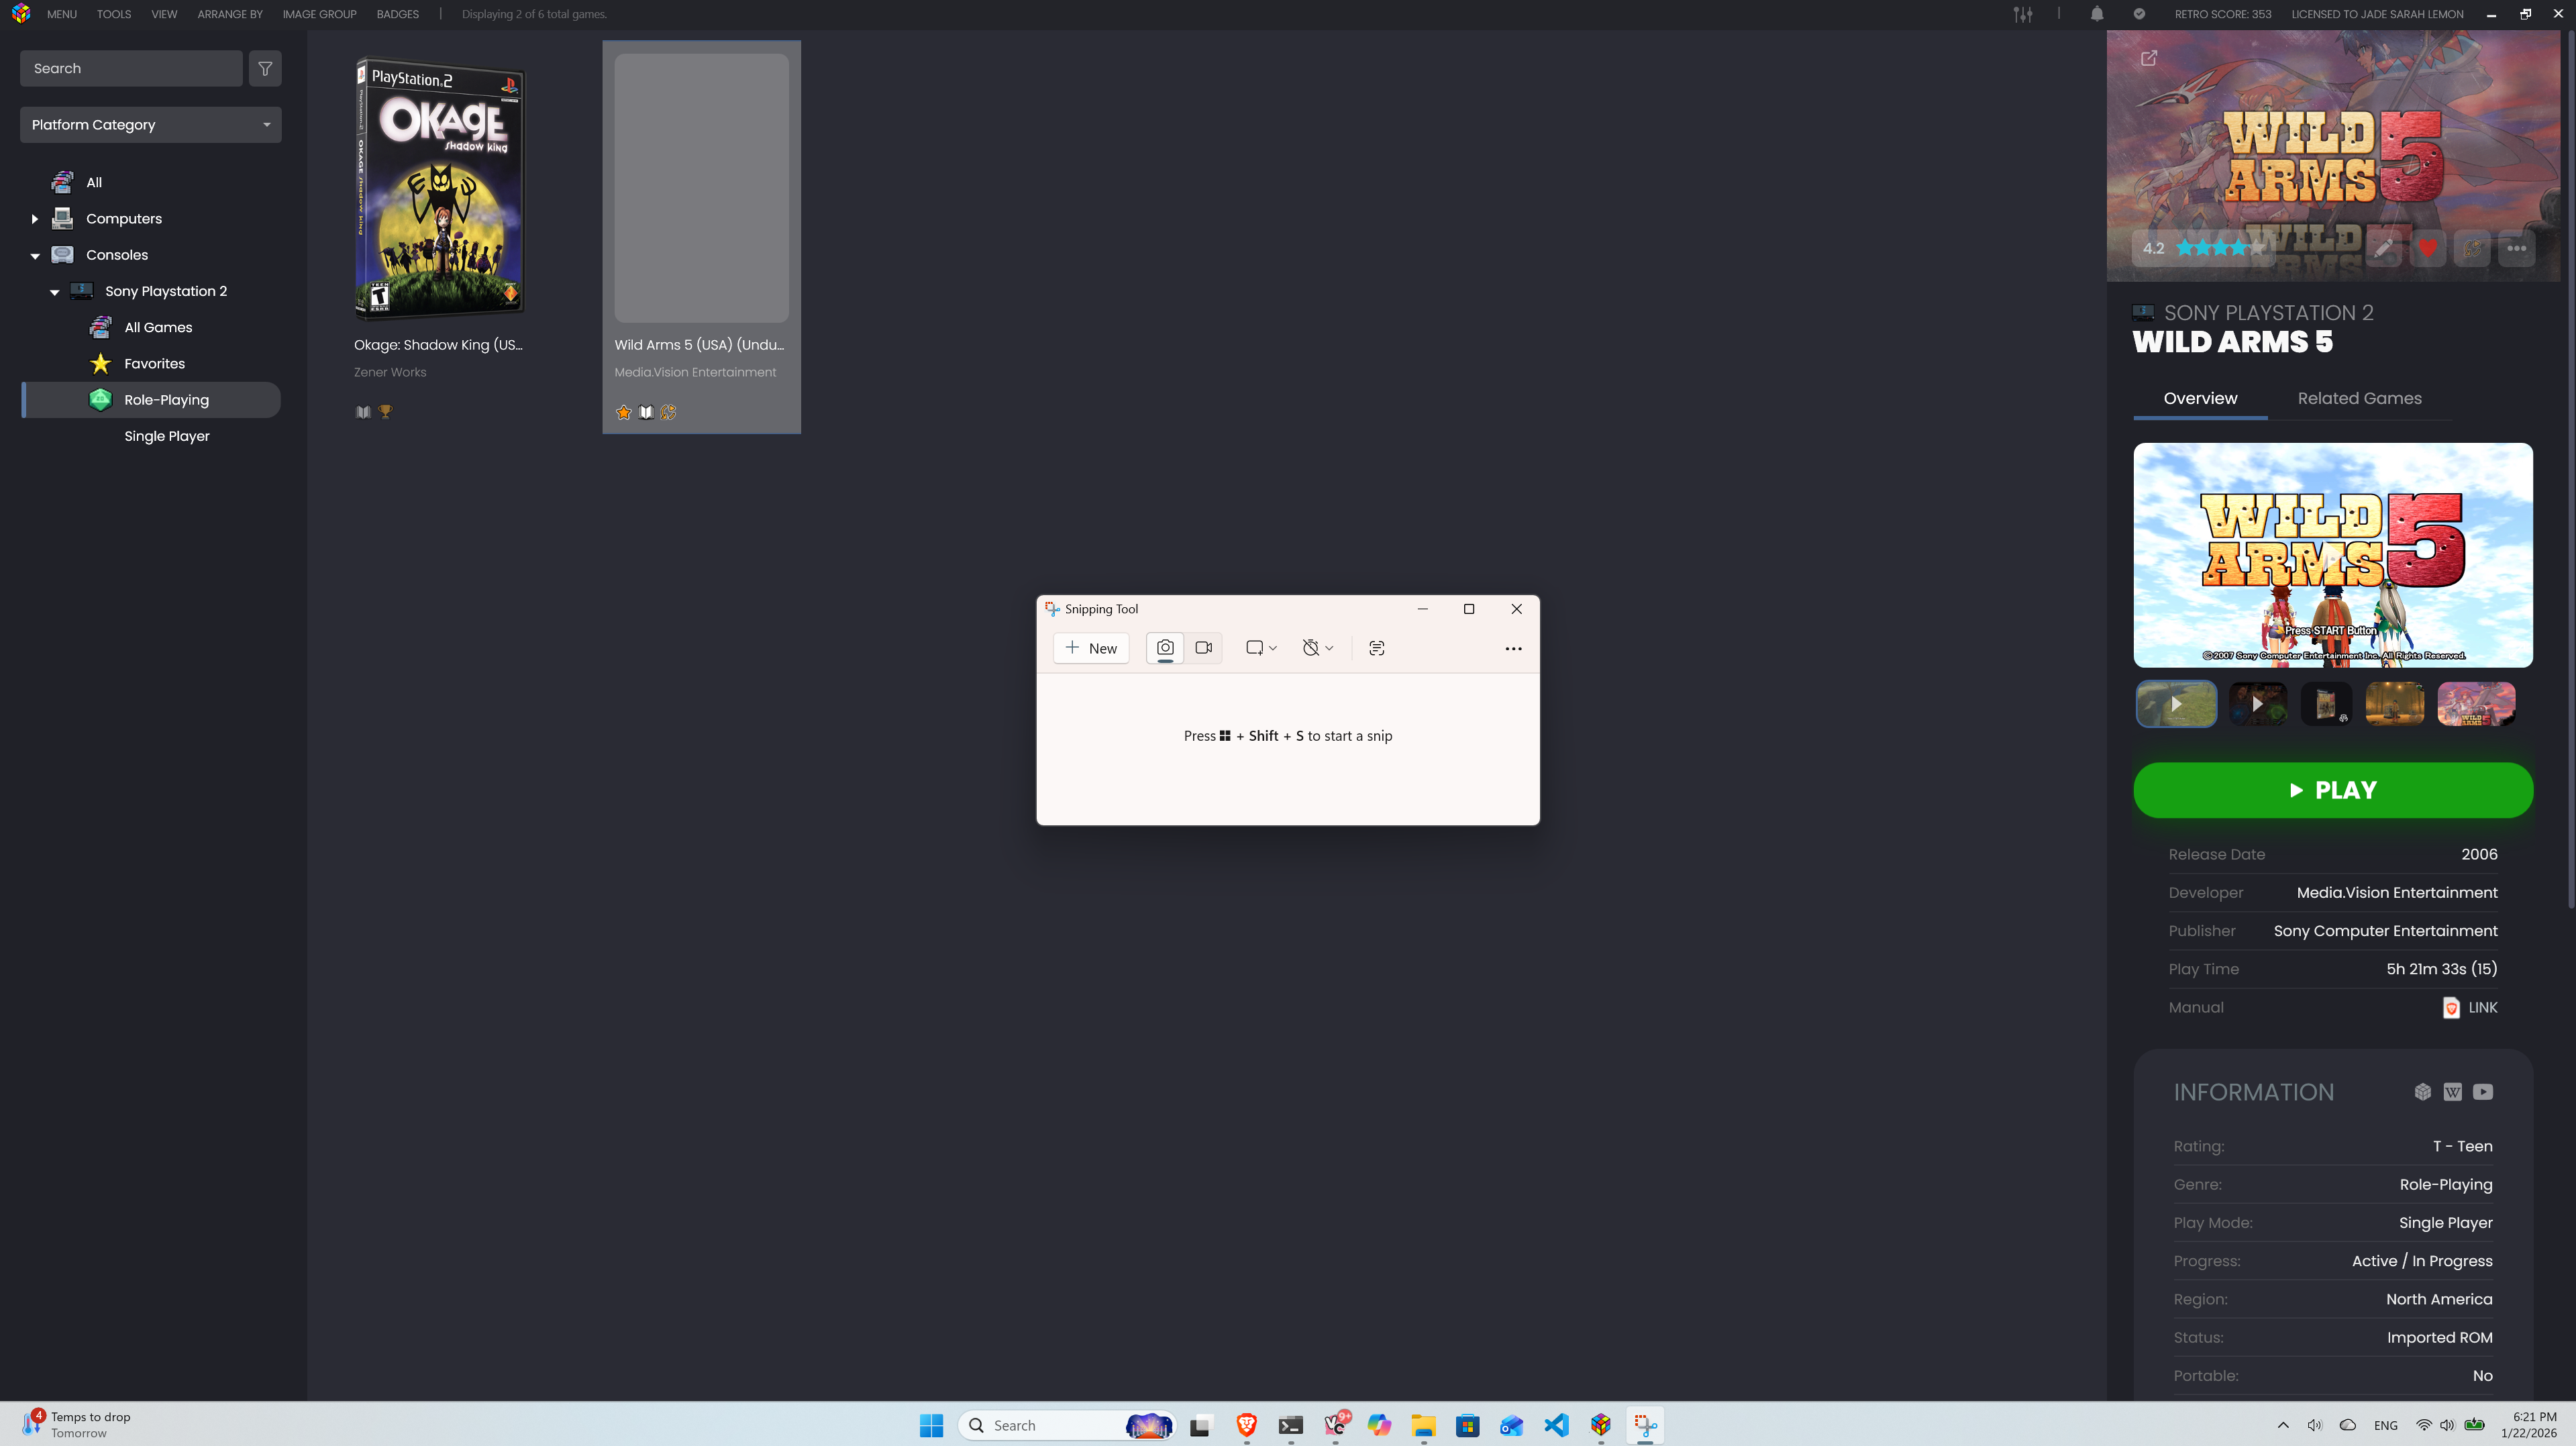This screenshot has height=1446, width=2576.
Task: Open the three-dots more options button on the game banner
Action: (2516, 248)
